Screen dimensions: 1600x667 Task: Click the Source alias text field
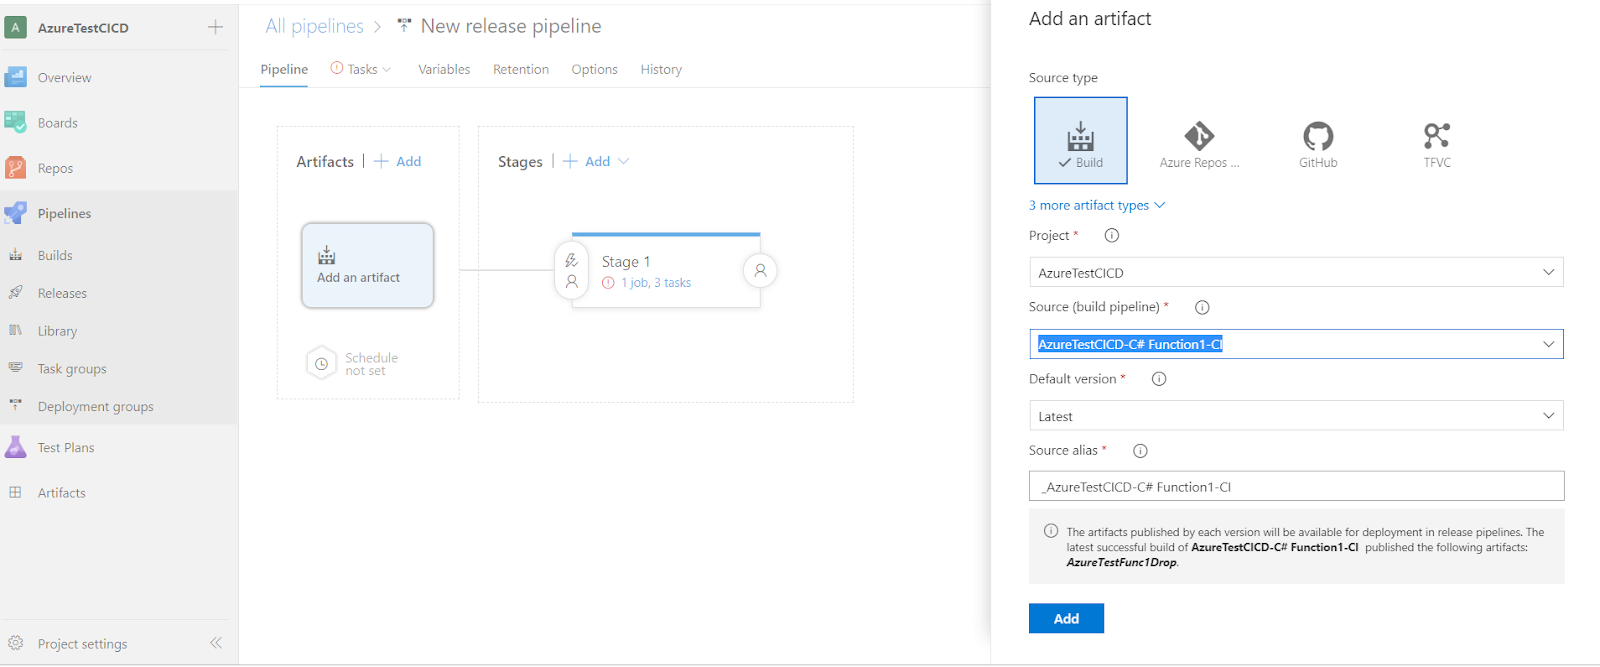point(1296,487)
